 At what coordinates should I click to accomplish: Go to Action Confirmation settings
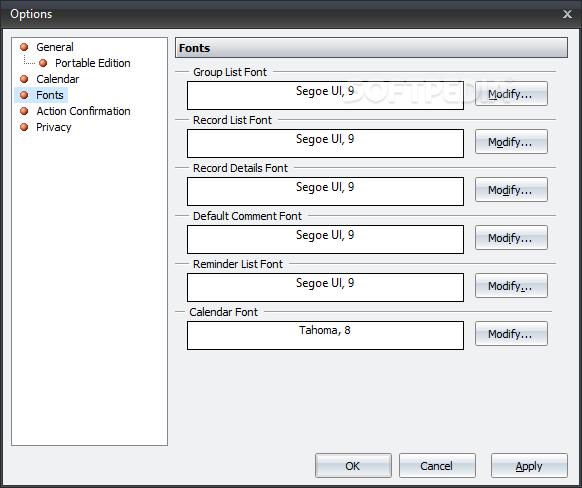(83, 111)
